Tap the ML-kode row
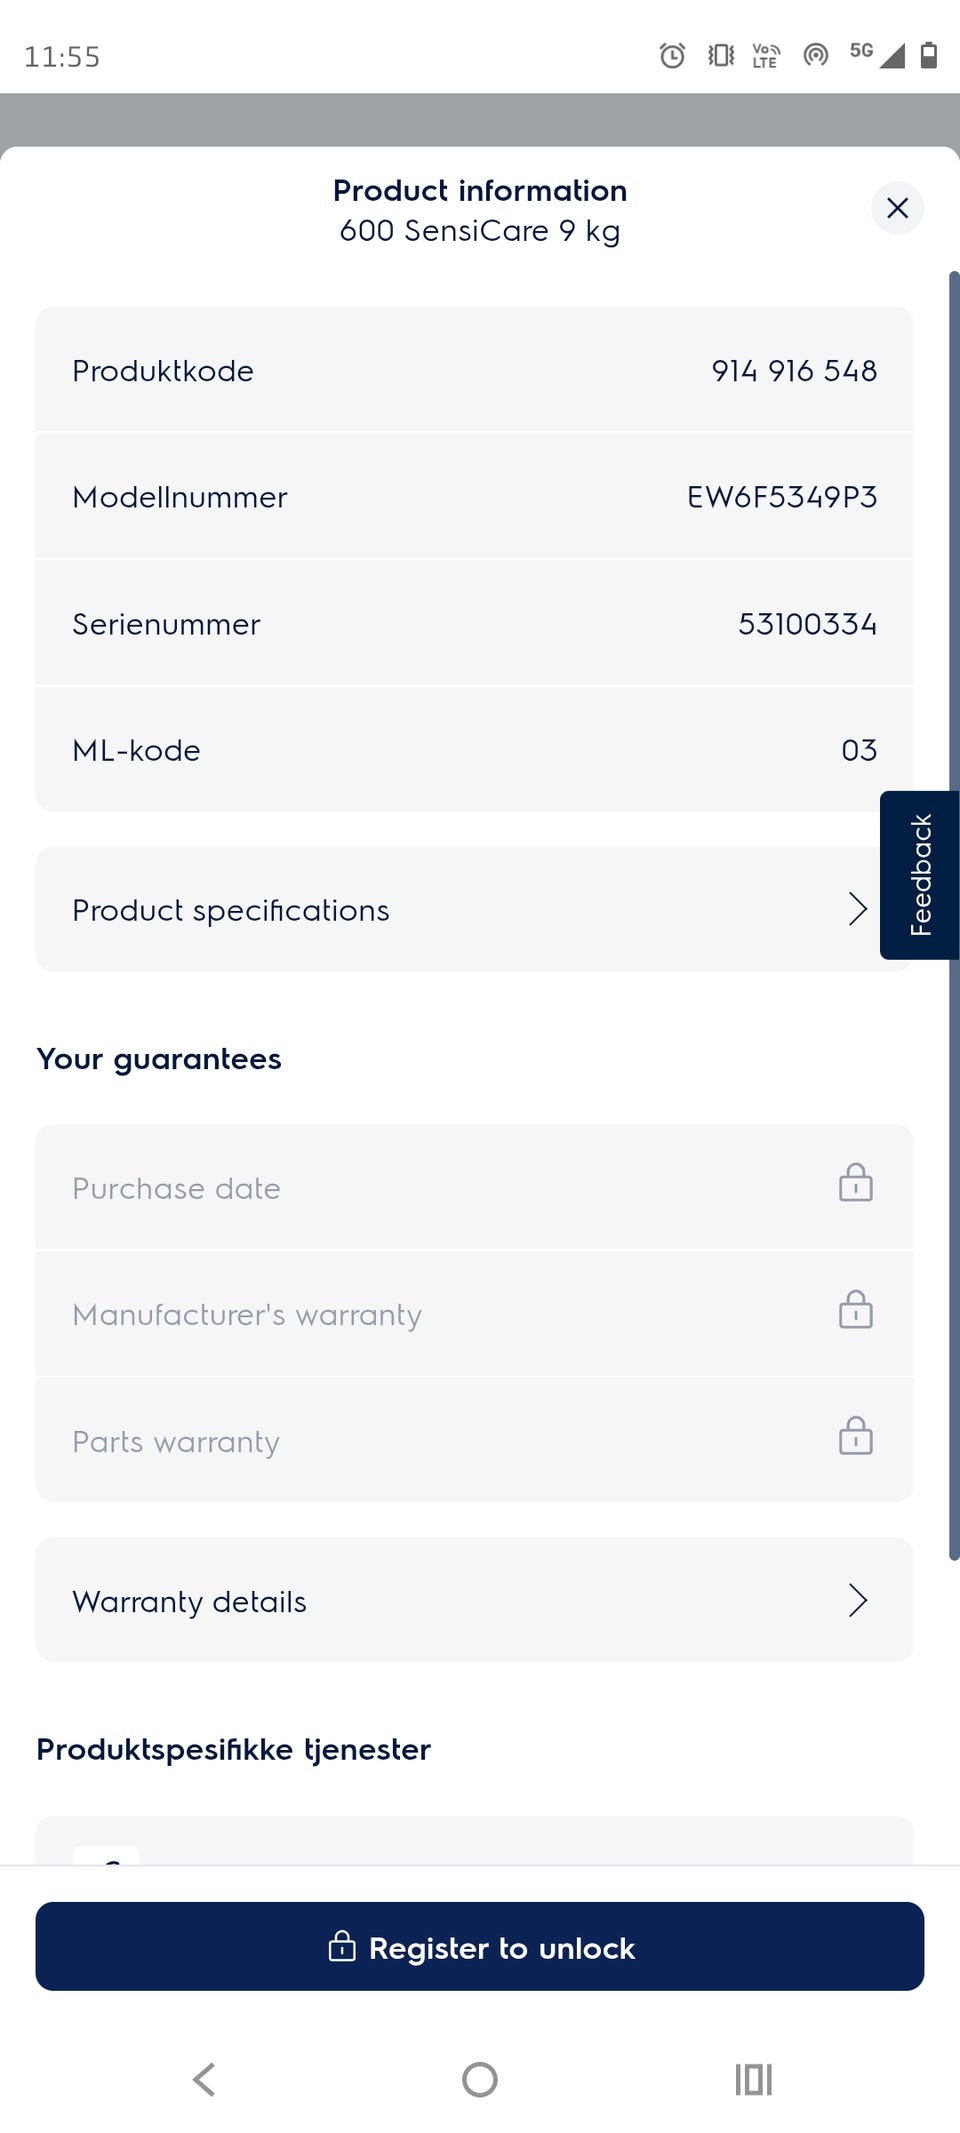 coord(474,750)
